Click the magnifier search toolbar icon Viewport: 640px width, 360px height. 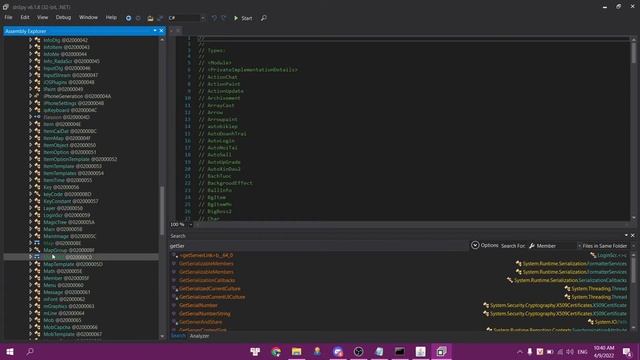pos(264,18)
